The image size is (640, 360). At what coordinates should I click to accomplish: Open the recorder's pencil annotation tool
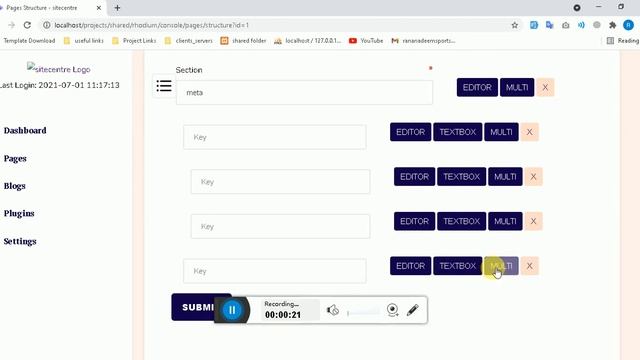tap(413, 310)
